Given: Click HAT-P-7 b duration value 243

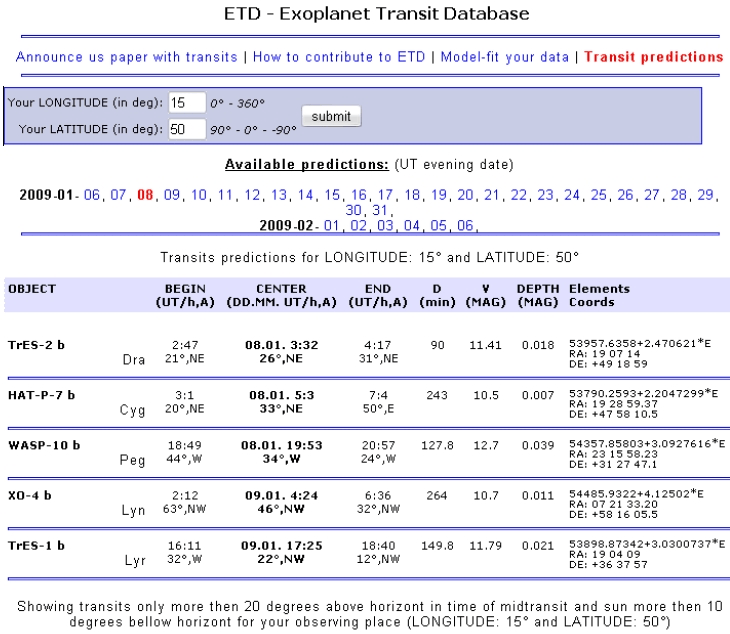Looking at the screenshot, I should click(437, 395).
